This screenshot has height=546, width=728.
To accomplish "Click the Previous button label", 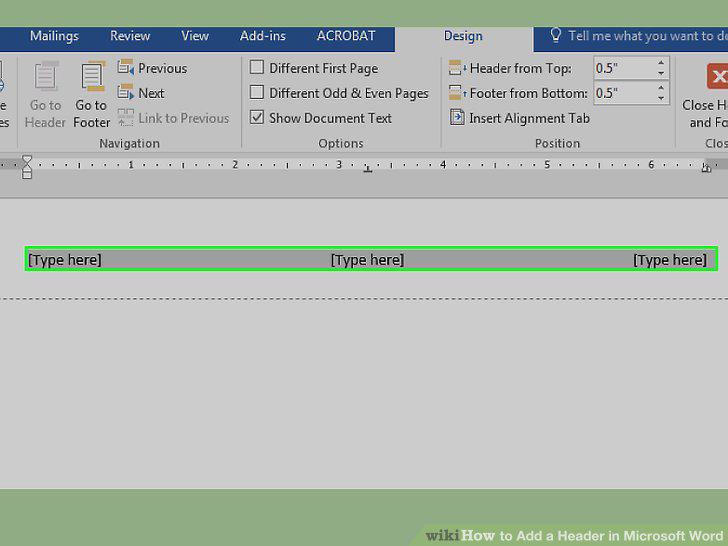I will [162, 68].
